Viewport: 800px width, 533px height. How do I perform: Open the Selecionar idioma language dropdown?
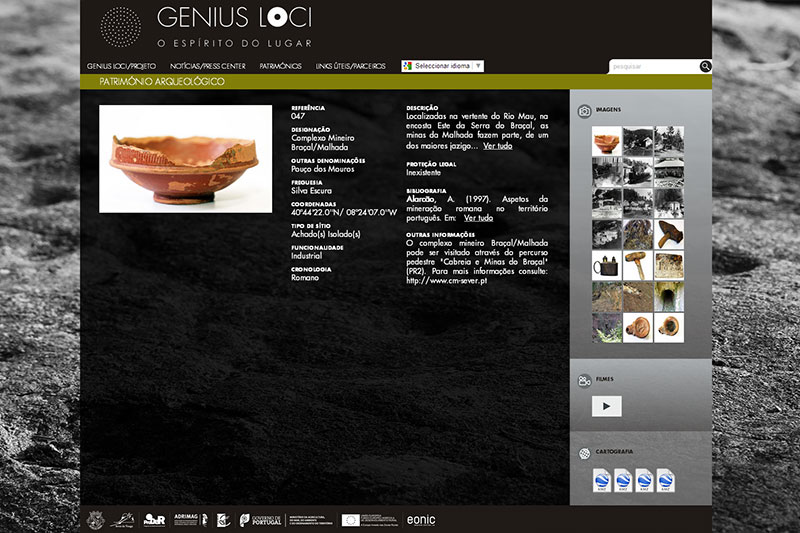pyautogui.click(x=443, y=66)
